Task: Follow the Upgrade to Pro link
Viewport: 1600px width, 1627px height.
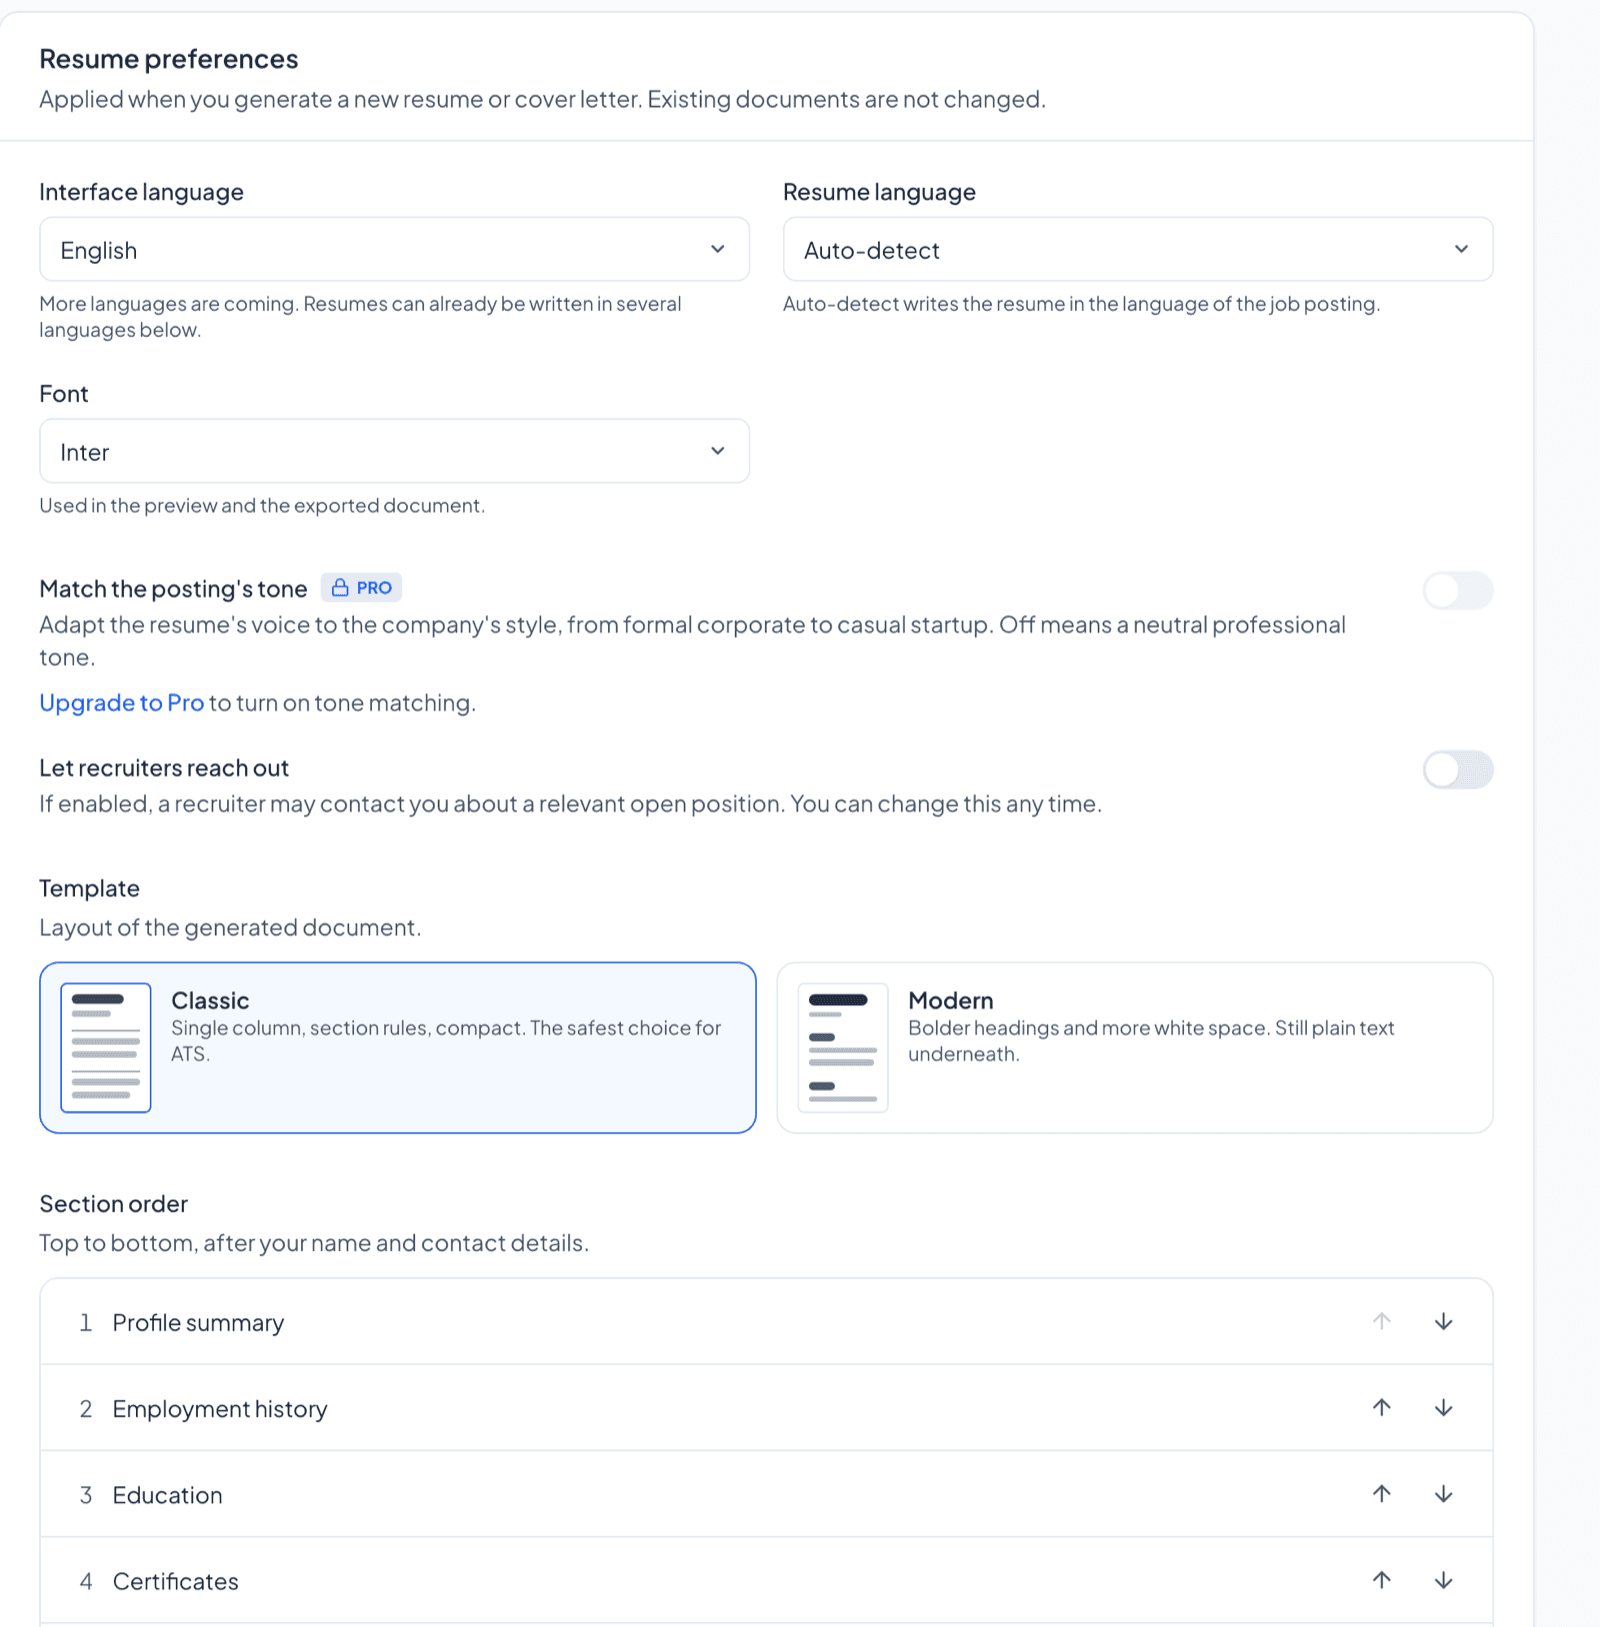Action: [x=121, y=703]
